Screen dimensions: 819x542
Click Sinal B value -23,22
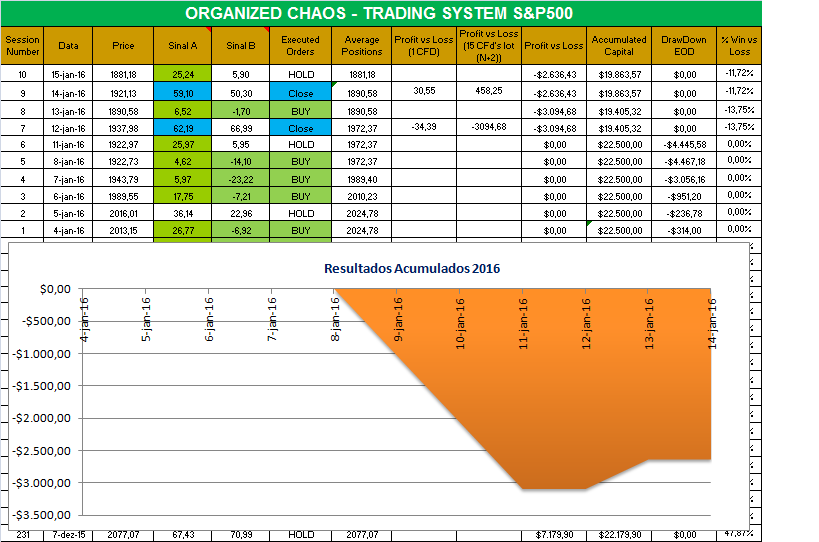point(240,179)
